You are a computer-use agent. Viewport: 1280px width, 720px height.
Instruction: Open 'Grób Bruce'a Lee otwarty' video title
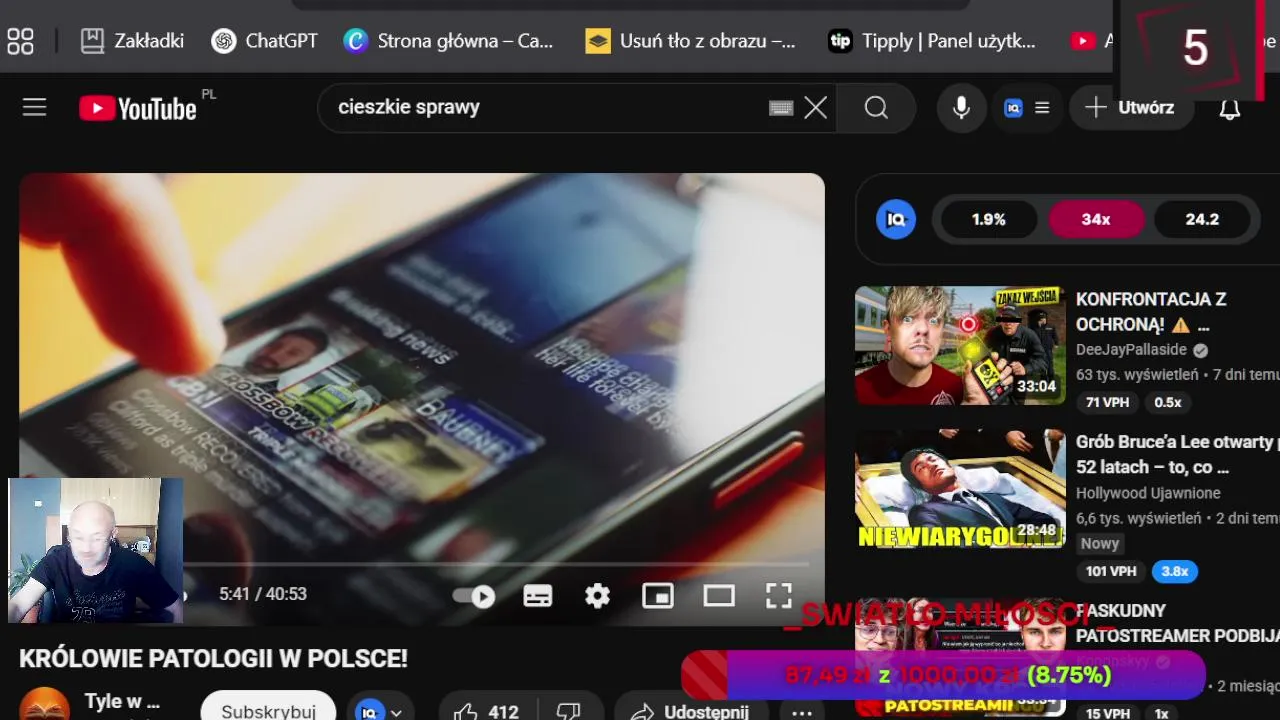1176,454
